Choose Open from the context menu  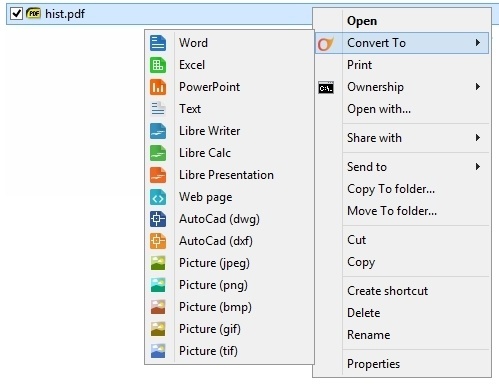click(x=362, y=21)
